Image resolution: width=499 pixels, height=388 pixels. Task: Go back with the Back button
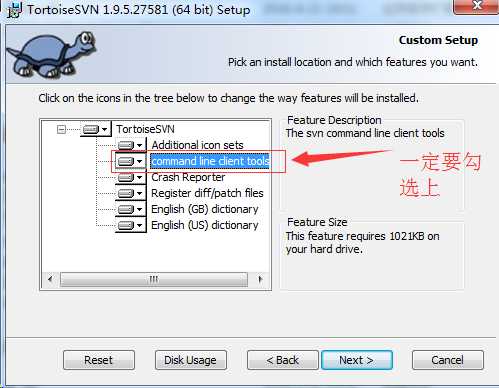click(283, 360)
